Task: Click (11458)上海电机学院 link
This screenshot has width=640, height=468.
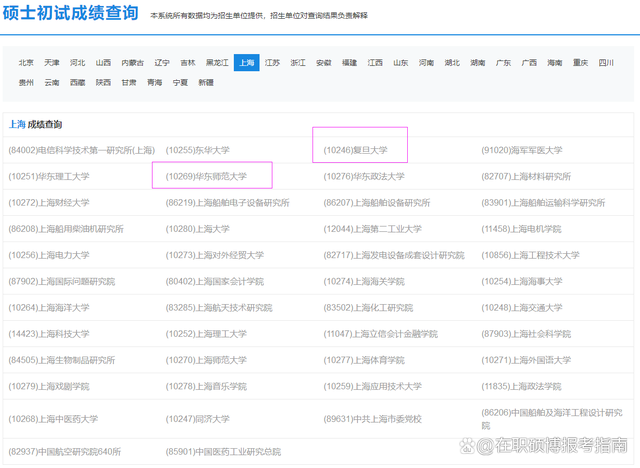Action: tap(522, 229)
